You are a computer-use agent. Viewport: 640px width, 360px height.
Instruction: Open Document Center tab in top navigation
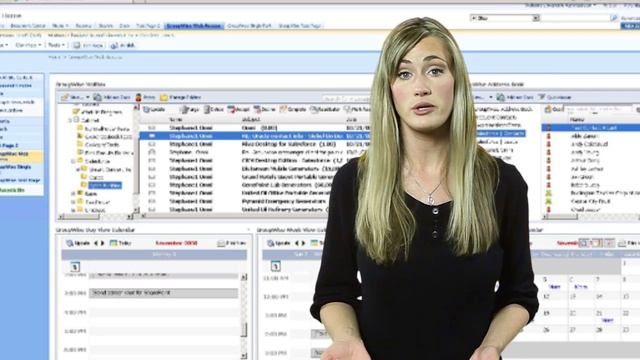[28, 26]
